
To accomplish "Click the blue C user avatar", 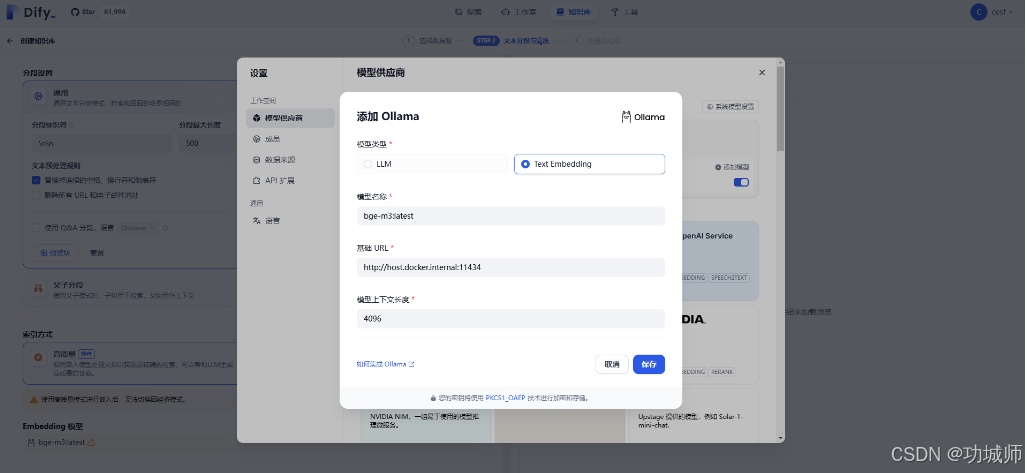I will [979, 12].
